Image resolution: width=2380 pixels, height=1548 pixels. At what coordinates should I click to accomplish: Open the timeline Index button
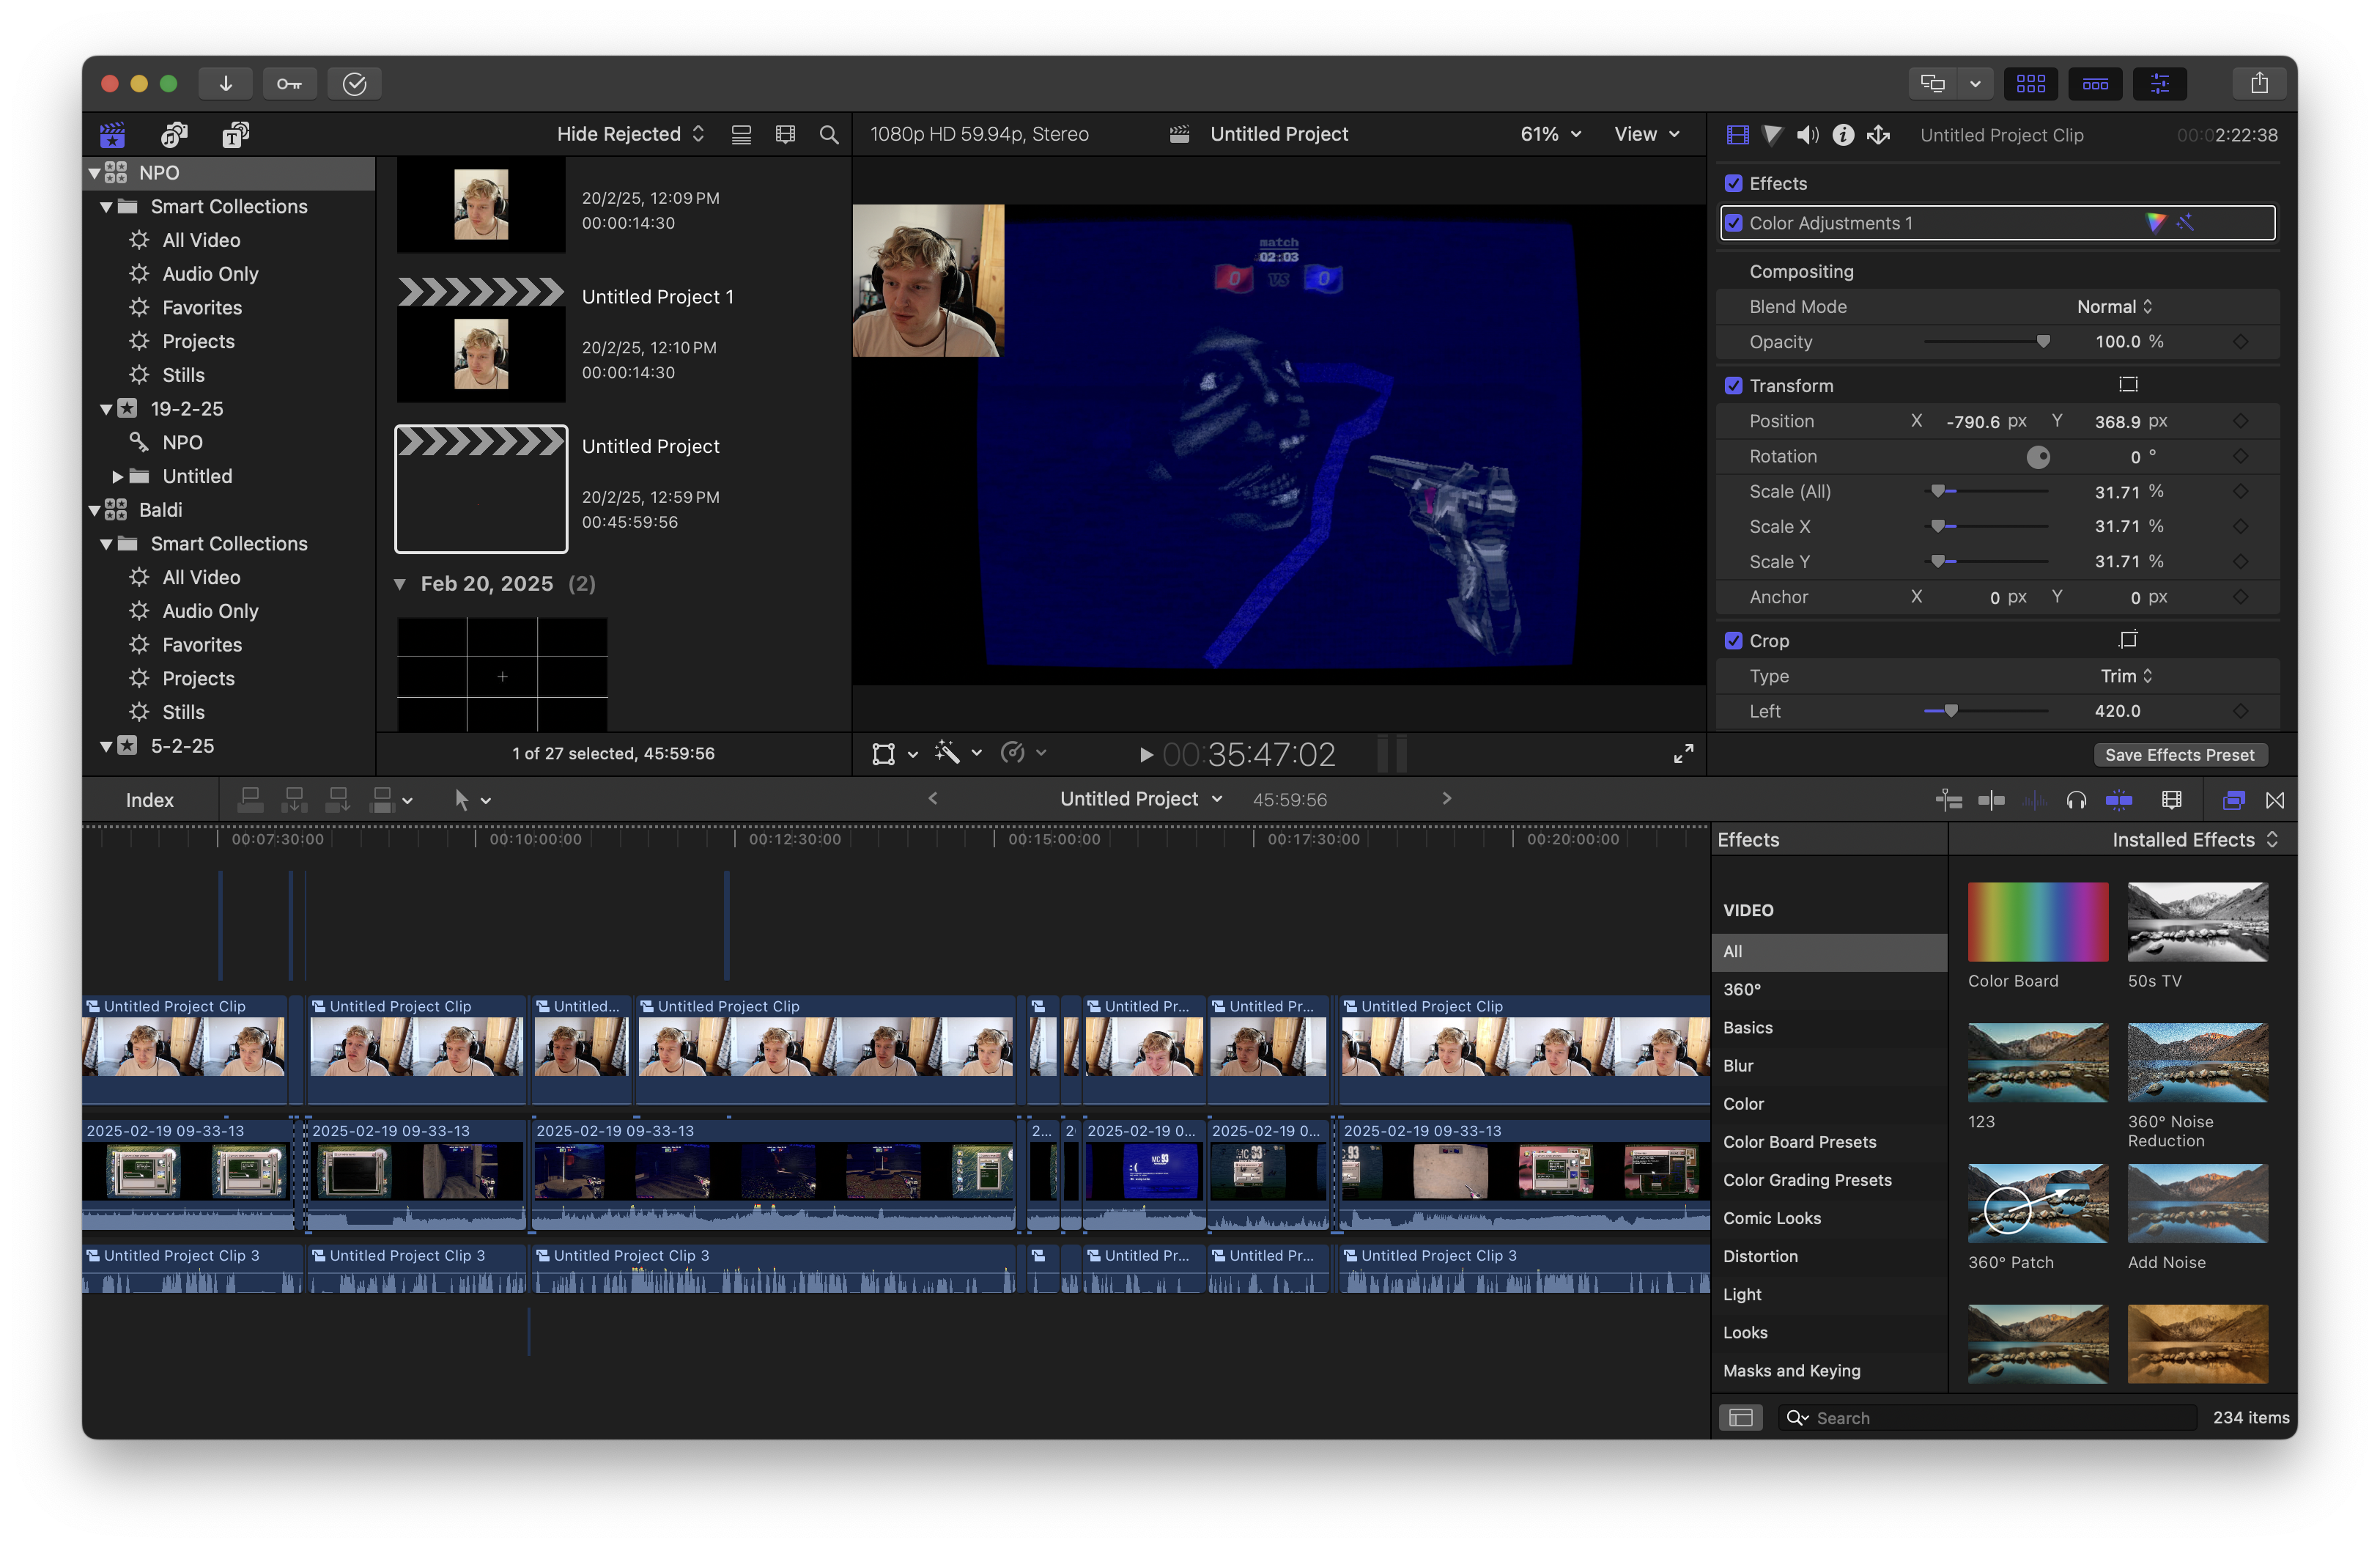coord(150,800)
